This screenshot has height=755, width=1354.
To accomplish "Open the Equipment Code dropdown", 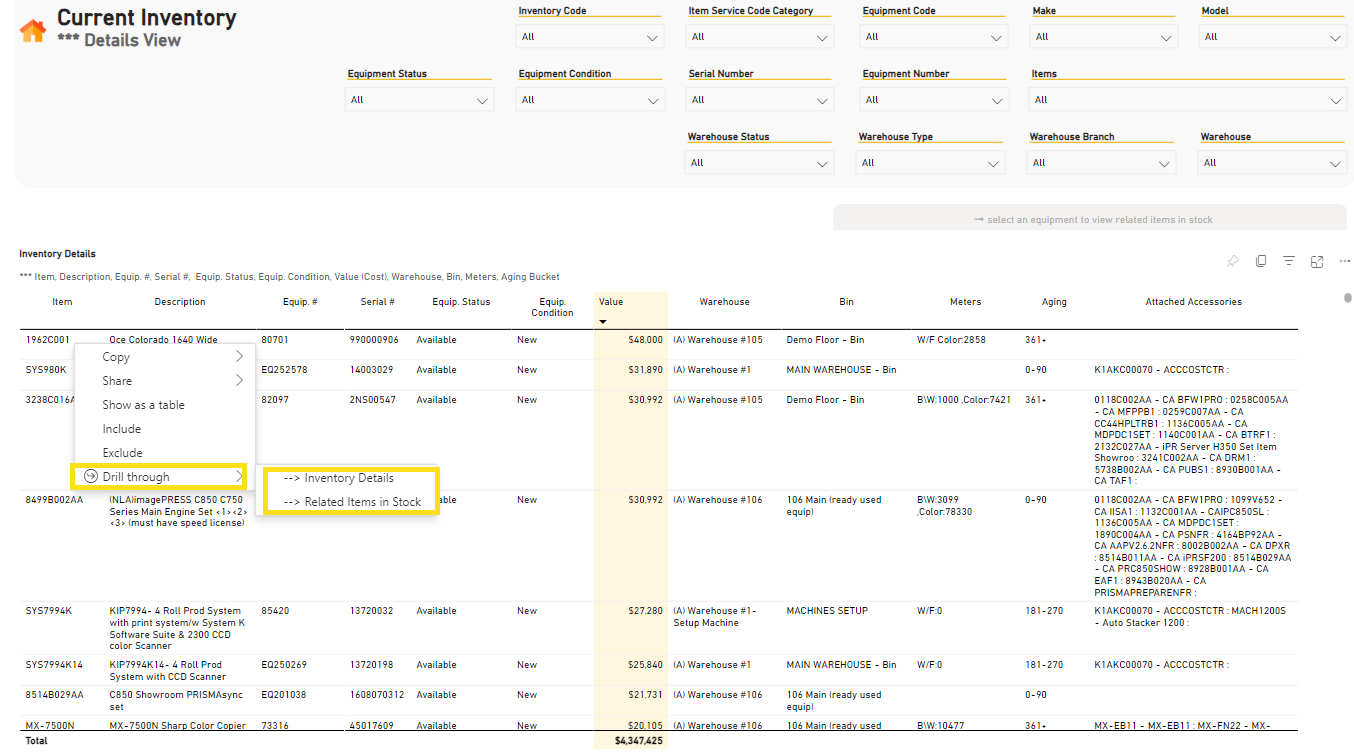I will coord(934,37).
